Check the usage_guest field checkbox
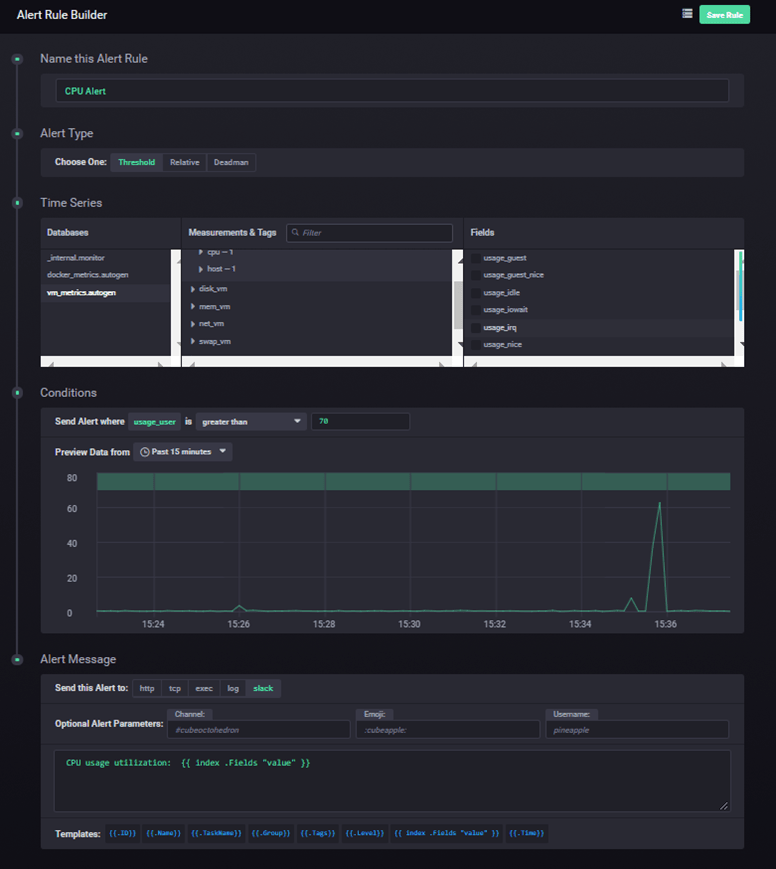Screen dimensions: 776x869 tap(476, 258)
